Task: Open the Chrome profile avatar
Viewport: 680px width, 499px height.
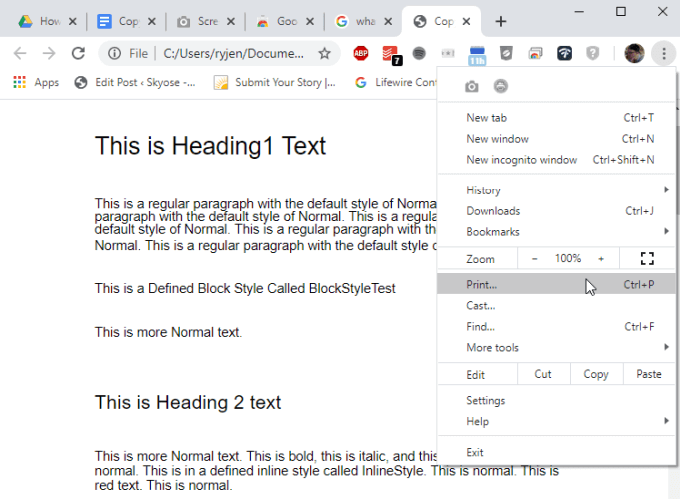Action: 634,53
